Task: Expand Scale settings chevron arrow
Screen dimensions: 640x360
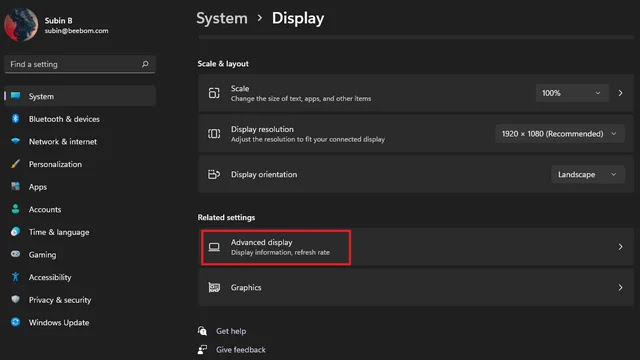Action: tap(620, 93)
